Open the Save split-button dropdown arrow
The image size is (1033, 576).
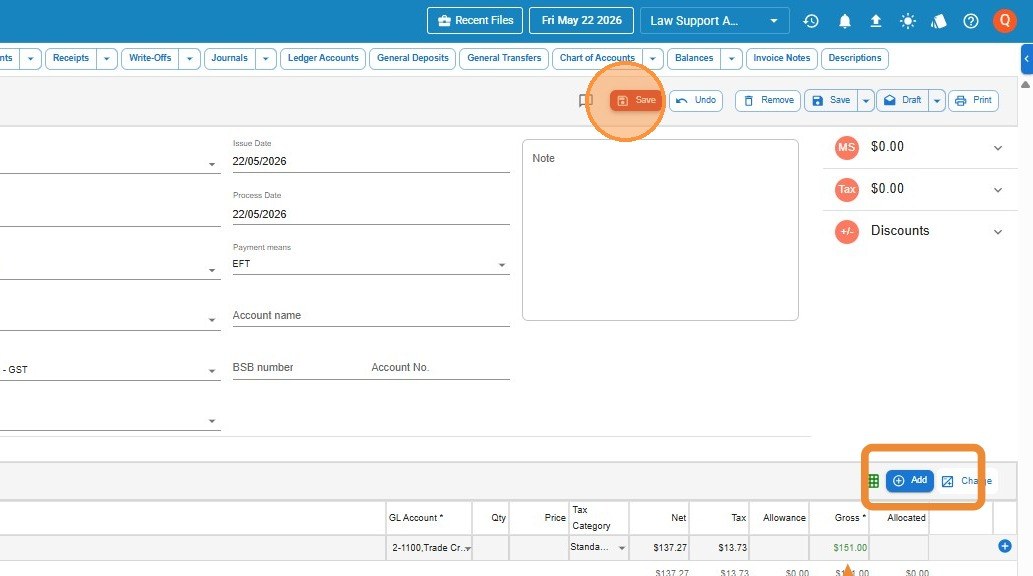pyautogui.click(x=866, y=100)
